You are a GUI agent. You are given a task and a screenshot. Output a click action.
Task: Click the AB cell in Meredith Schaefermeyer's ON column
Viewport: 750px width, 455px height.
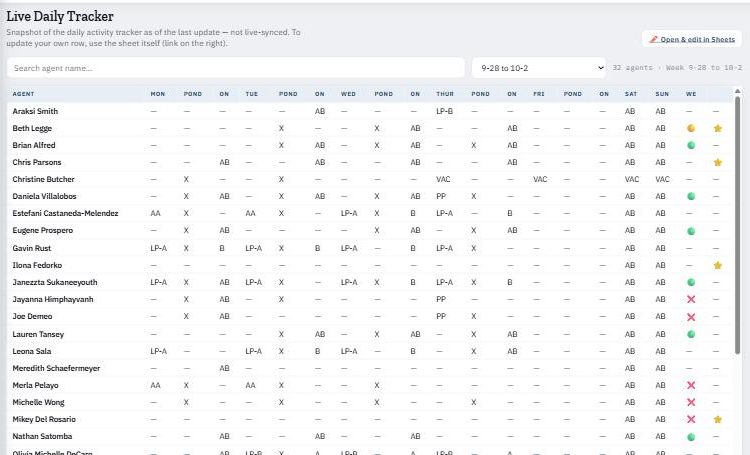coord(224,368)
